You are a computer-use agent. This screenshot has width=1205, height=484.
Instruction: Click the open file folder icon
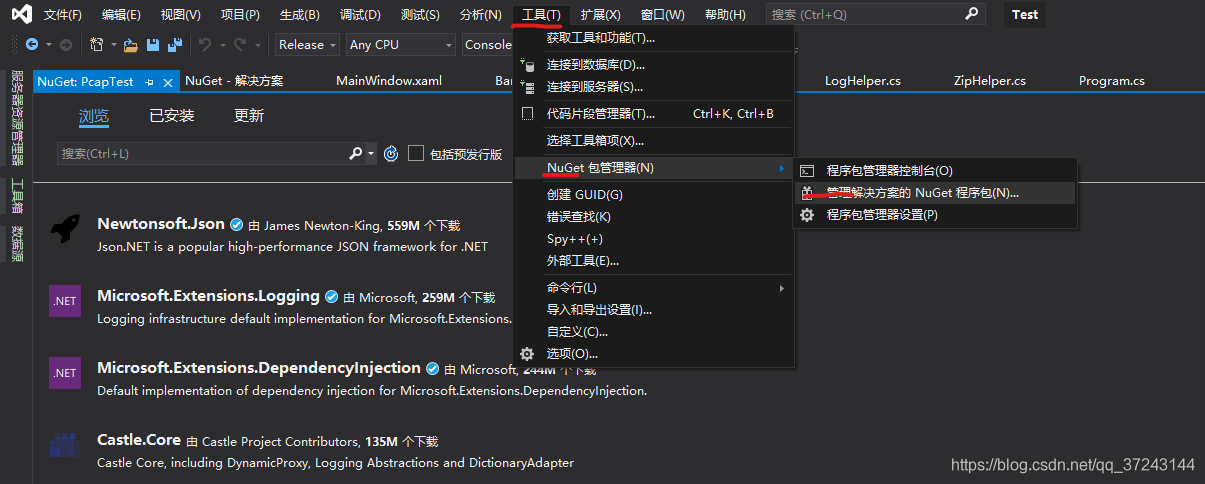pos(131,45)
